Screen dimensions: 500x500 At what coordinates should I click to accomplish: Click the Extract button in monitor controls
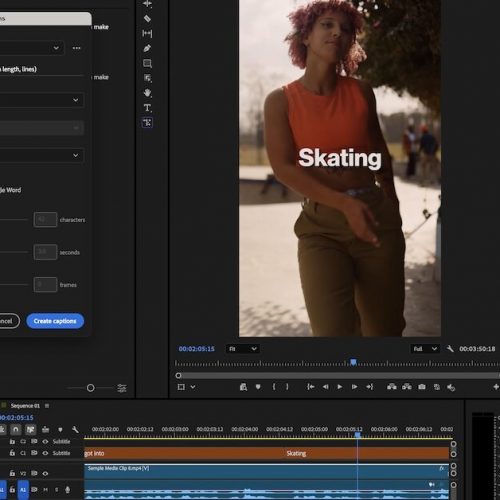pos(407,387)
